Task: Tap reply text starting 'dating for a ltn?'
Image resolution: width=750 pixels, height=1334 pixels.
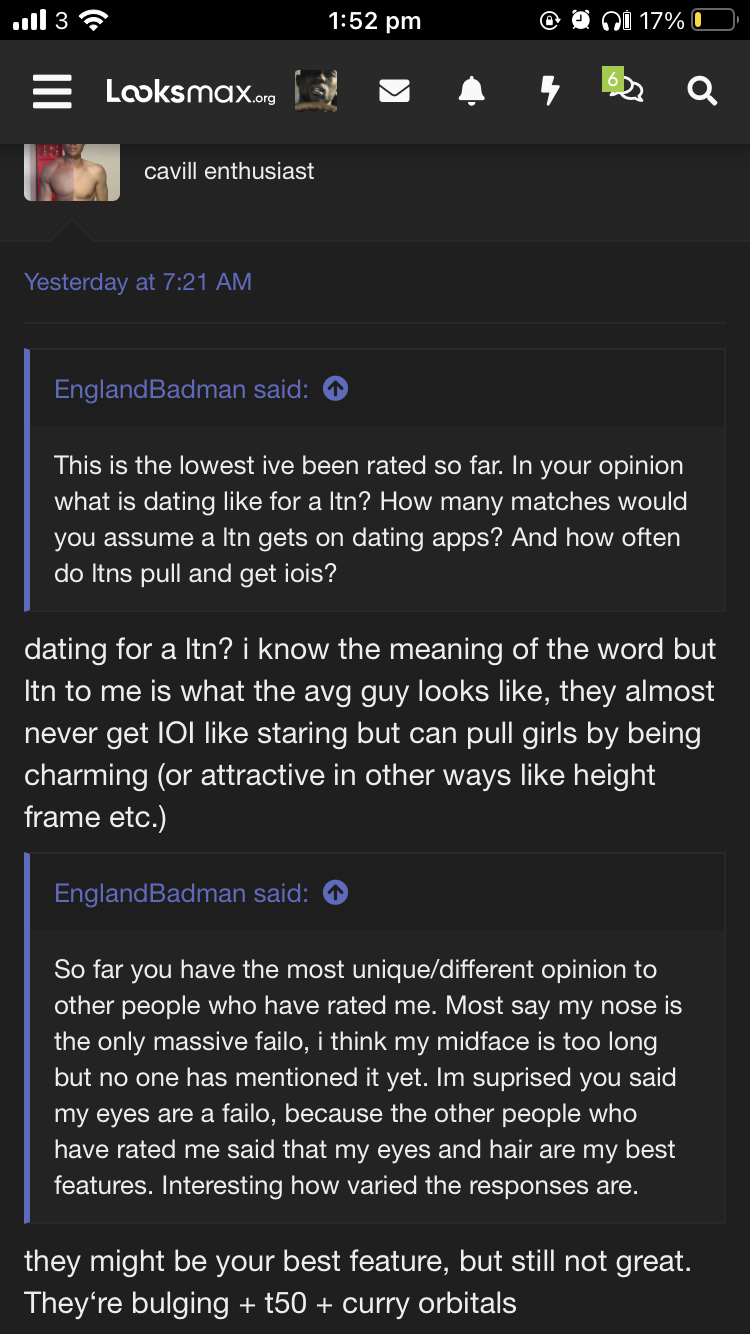Action: [x=370, y=733]
